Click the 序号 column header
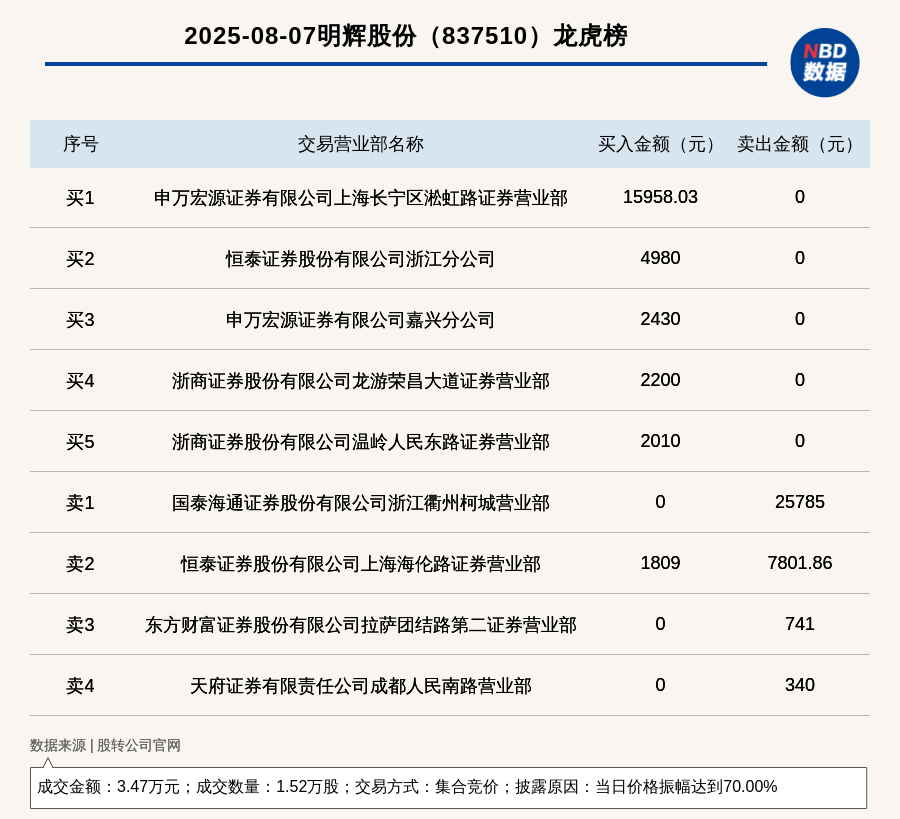The image size is (900, 819). point(81,144)
